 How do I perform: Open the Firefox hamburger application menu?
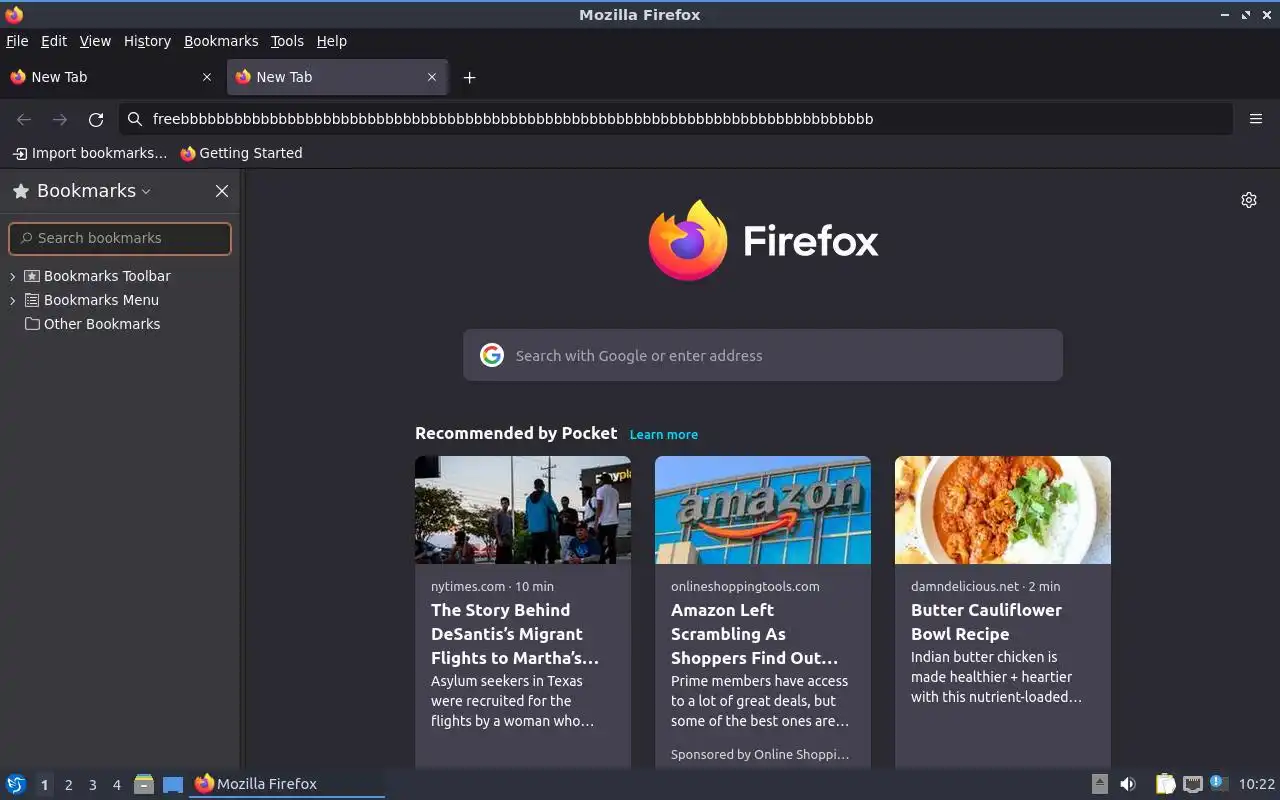[x=1256, y=119]
